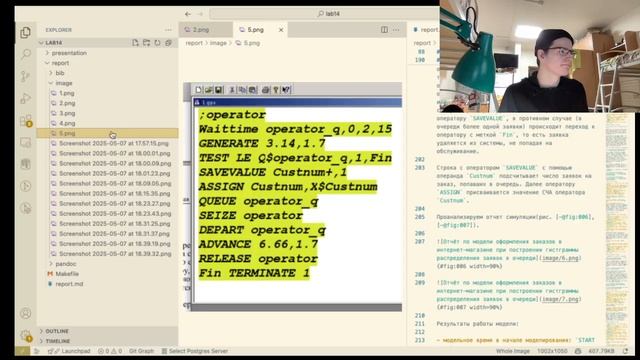Open the Run and Debug view
The height and width of the screenshot is (360, 640).
pyautogui.click(x=25, y=98)
